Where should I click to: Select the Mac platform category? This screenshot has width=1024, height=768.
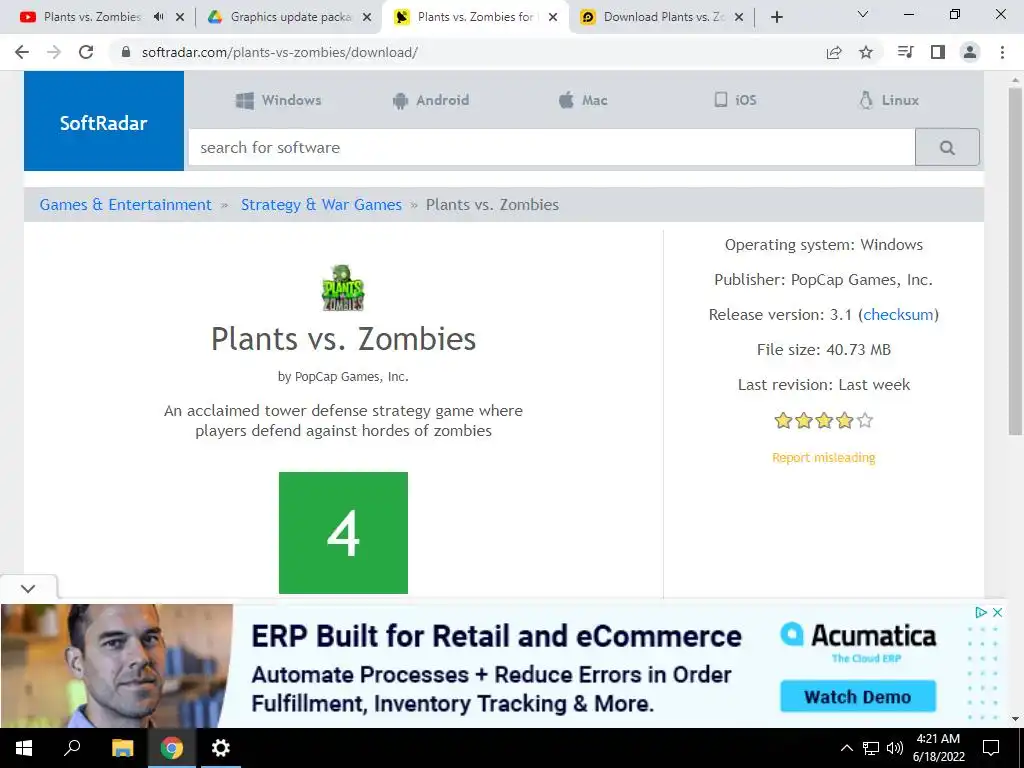coord(583,100)
